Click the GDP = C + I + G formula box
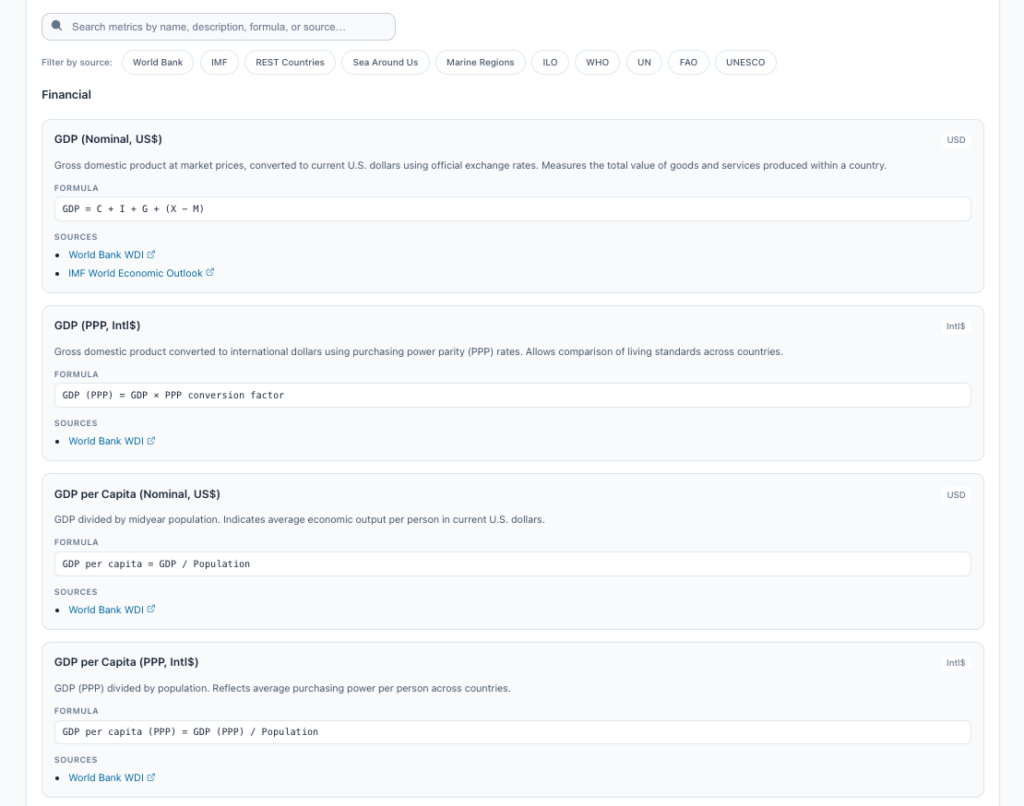 pos(512,209)
